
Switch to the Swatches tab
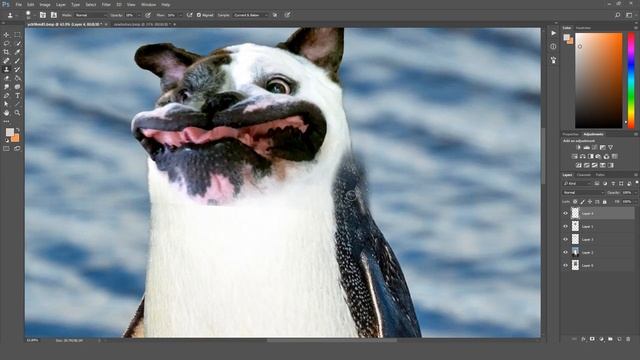(583, 28)
